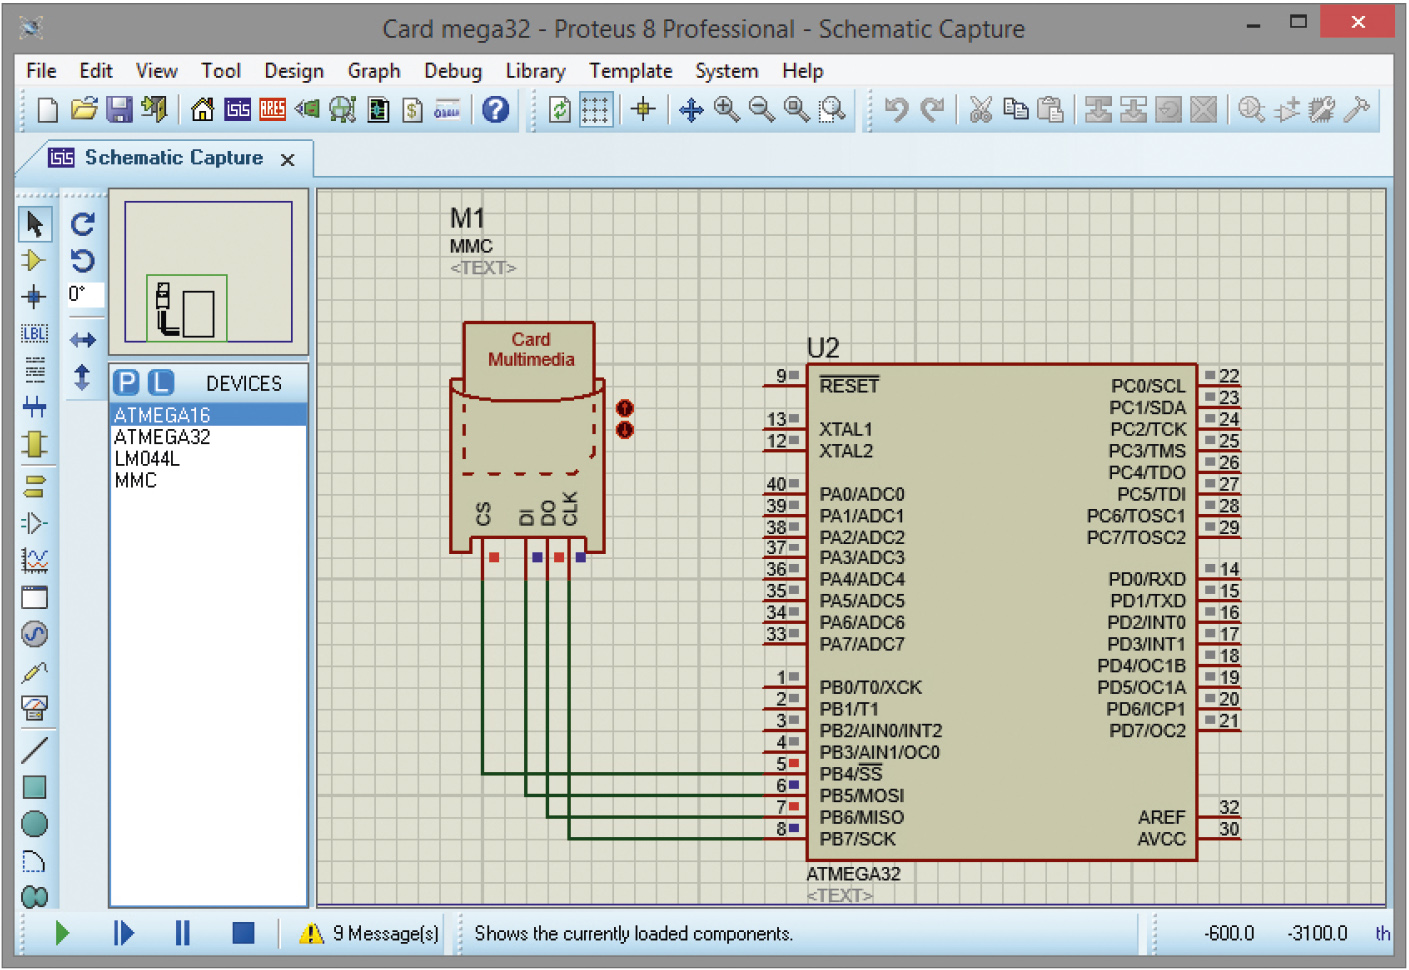This screenshot has width=1409, height=970.
Task: Click the decompose hammer icon
Action: pyautogui.click(x=1357, y=109)
